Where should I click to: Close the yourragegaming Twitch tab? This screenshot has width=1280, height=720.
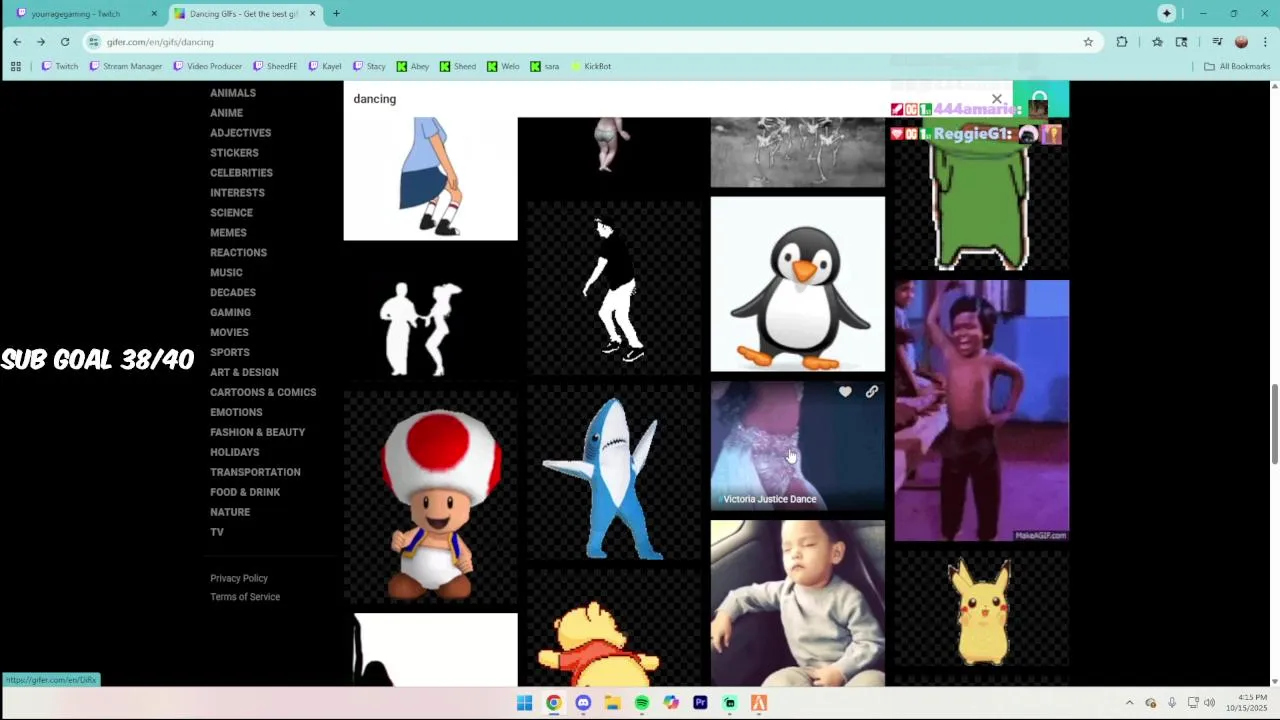[154, 14]
